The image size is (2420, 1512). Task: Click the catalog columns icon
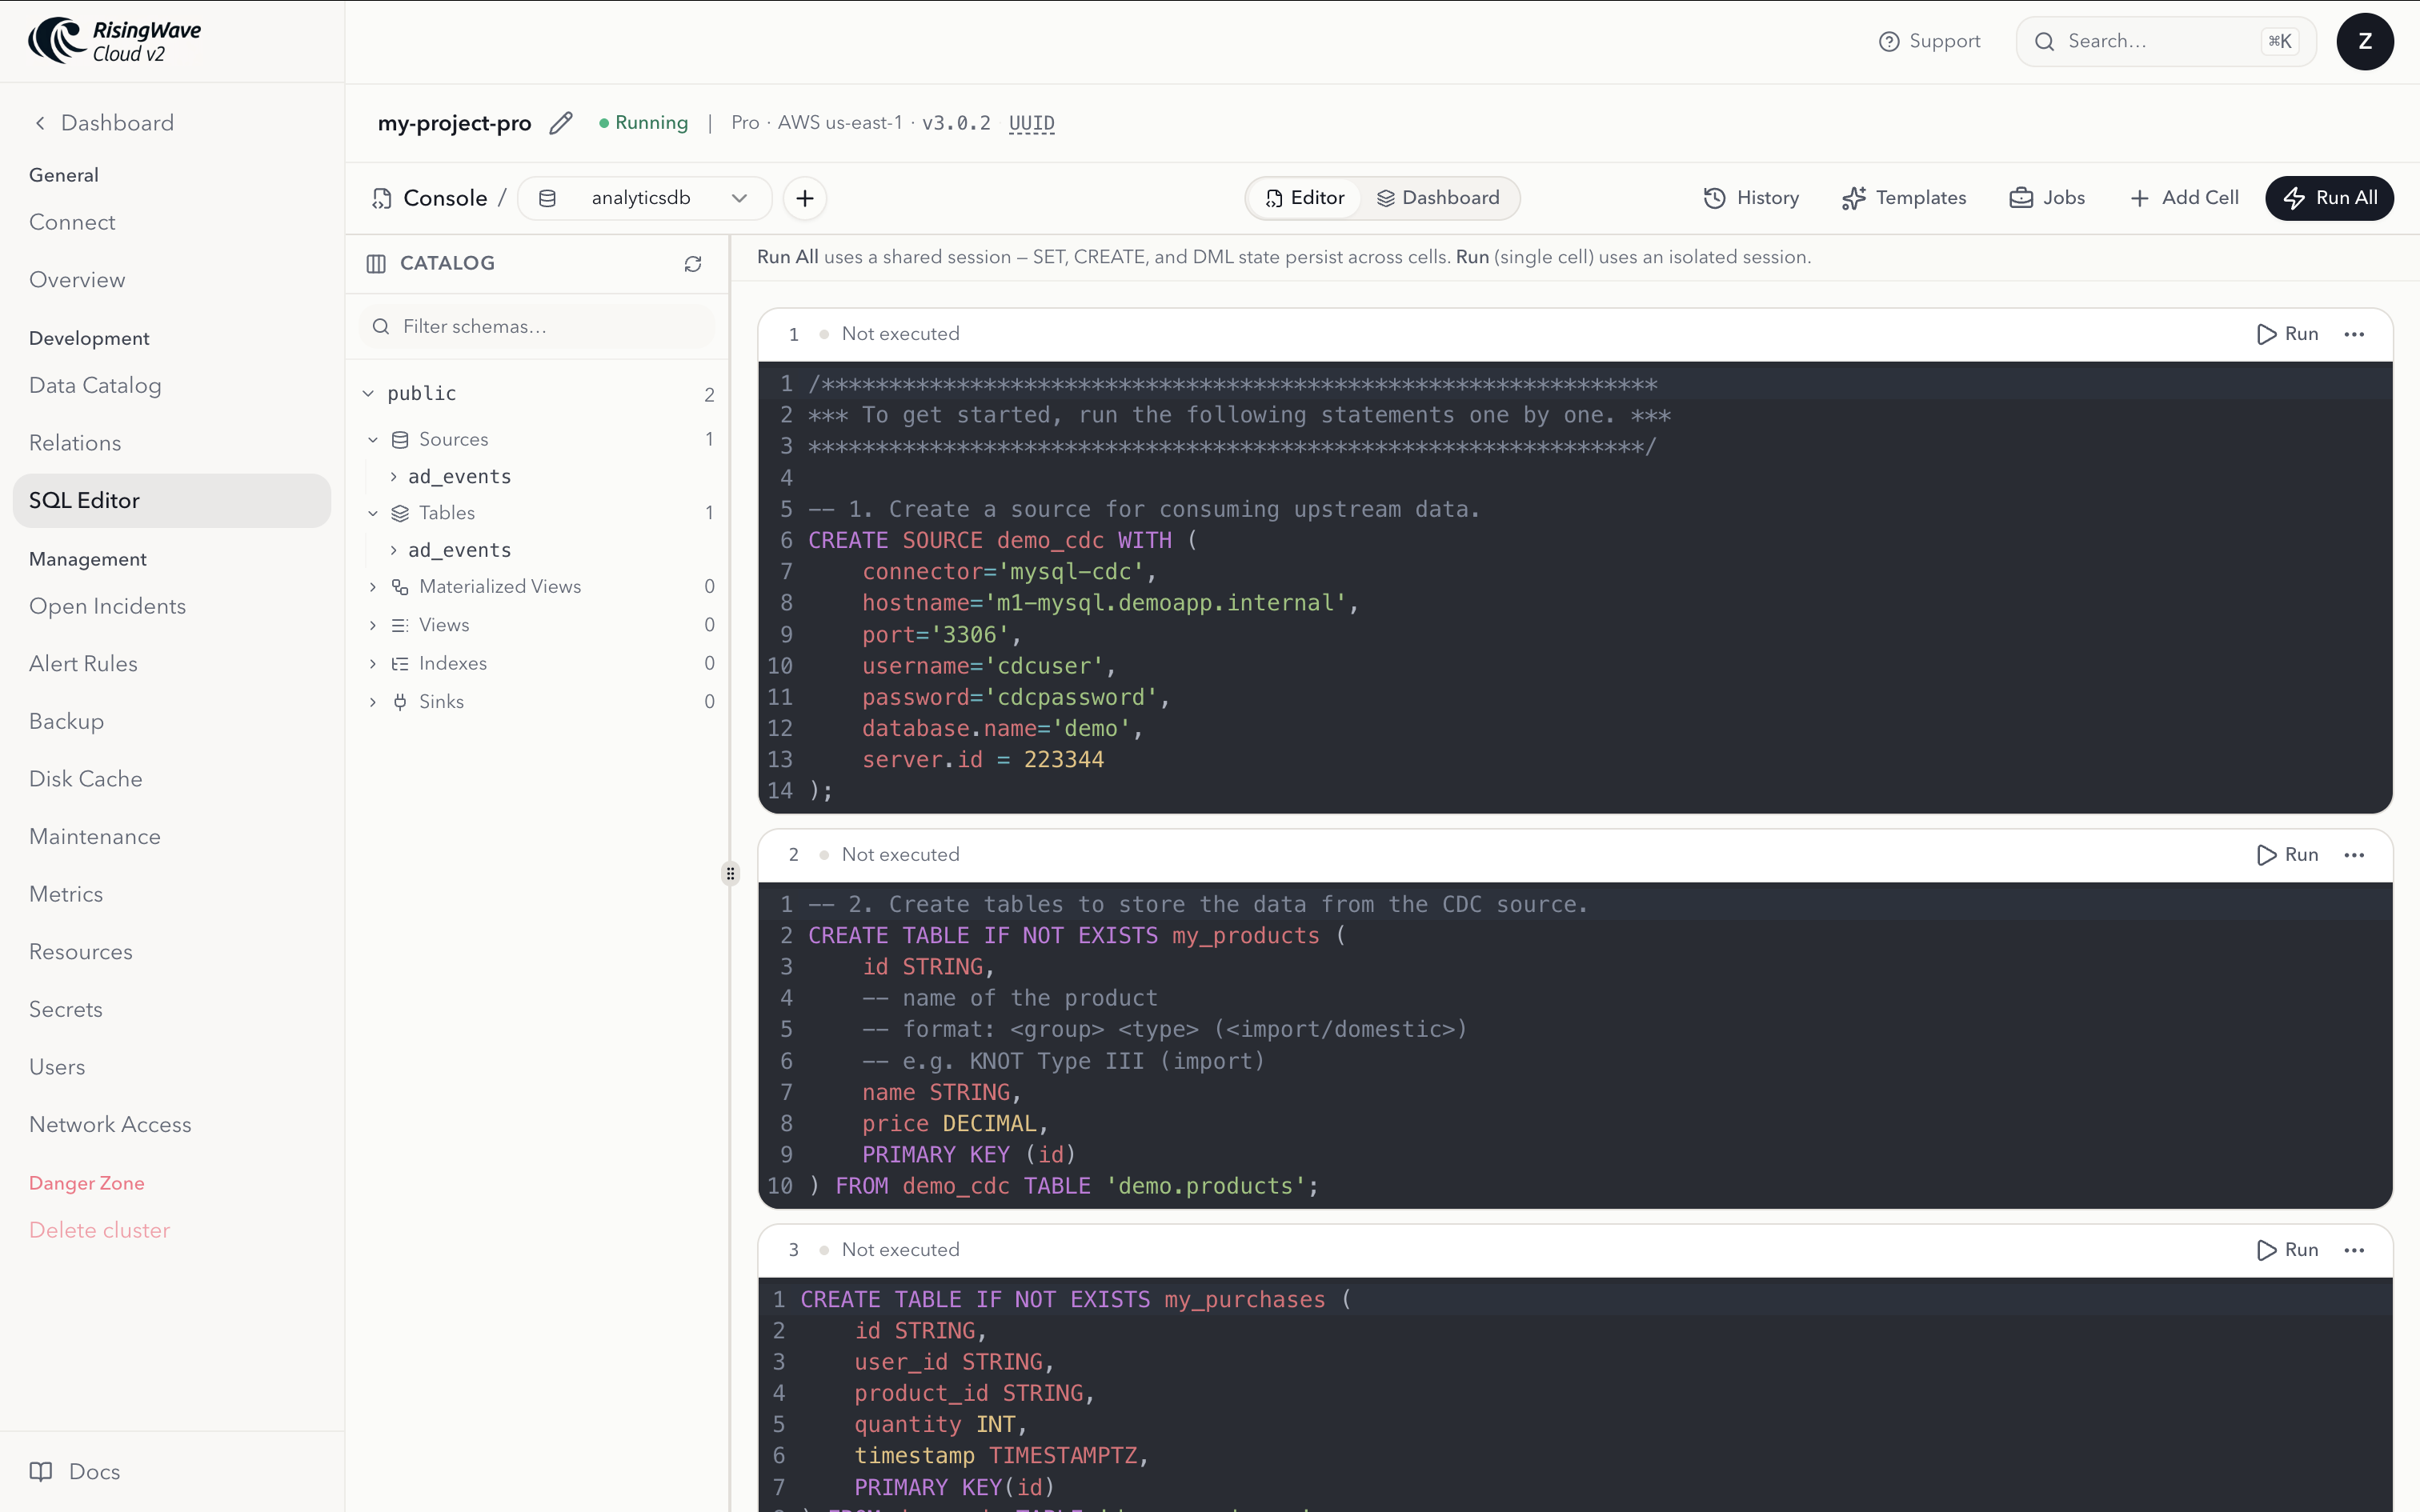pos(376,264)
